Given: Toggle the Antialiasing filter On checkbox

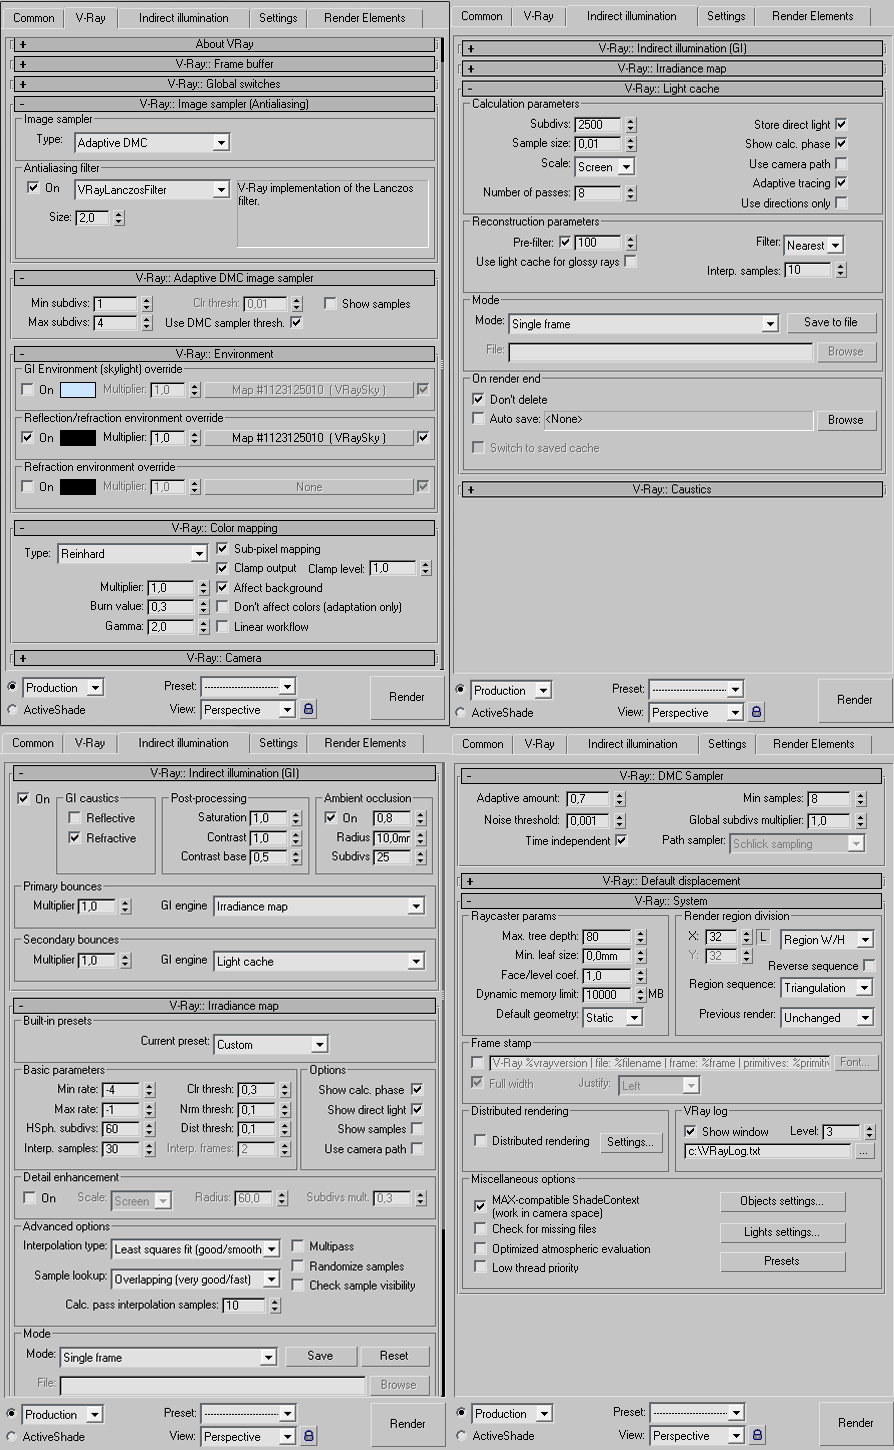Looking at the screenshot, I should (33, 188).
